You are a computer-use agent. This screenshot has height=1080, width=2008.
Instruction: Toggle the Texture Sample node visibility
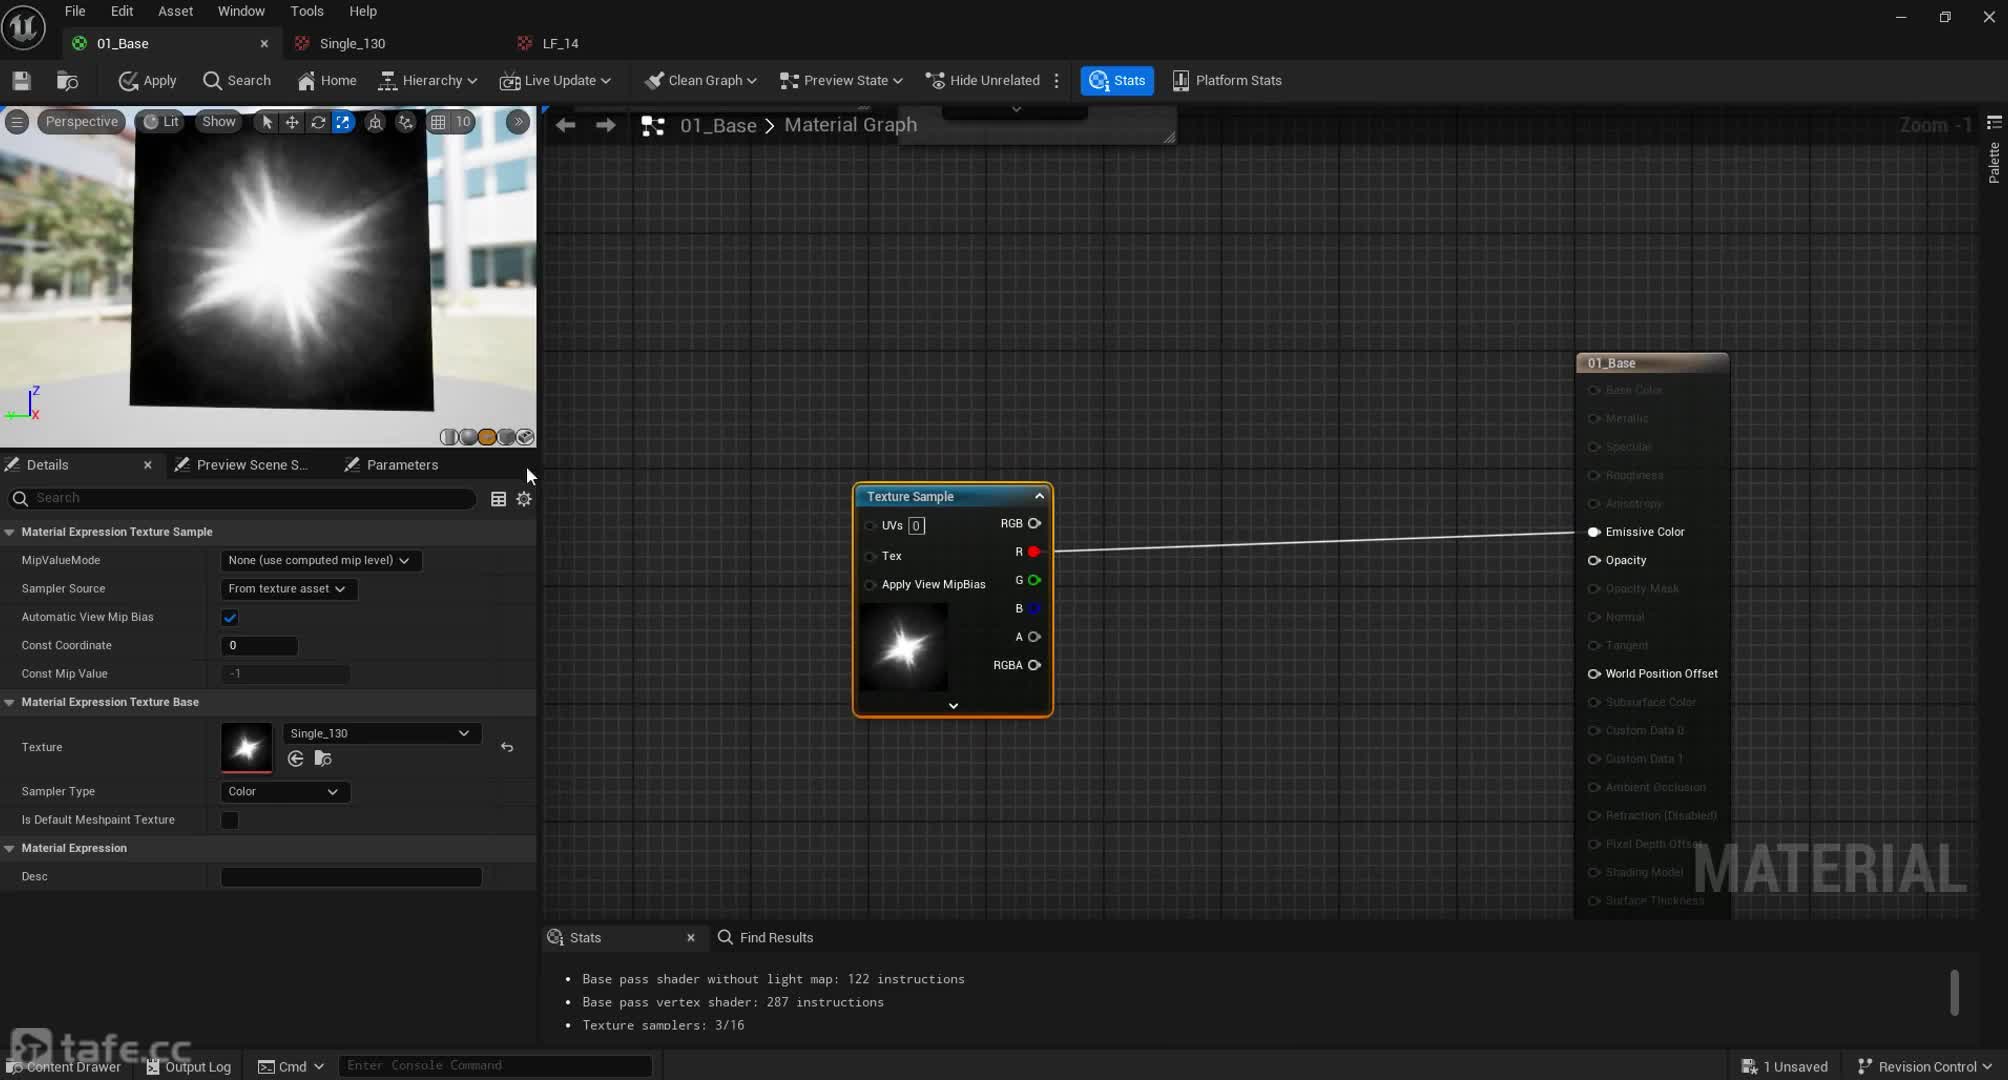click(x=1040, y=495)
